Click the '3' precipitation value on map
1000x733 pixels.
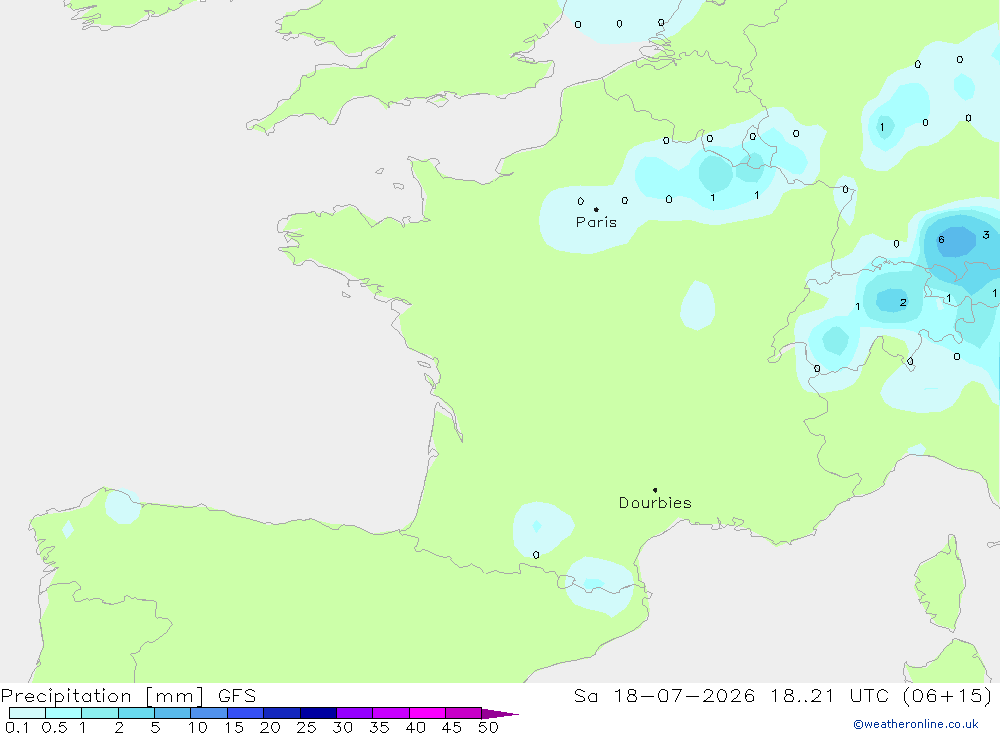pyautogui.click(x=986, y=235)
